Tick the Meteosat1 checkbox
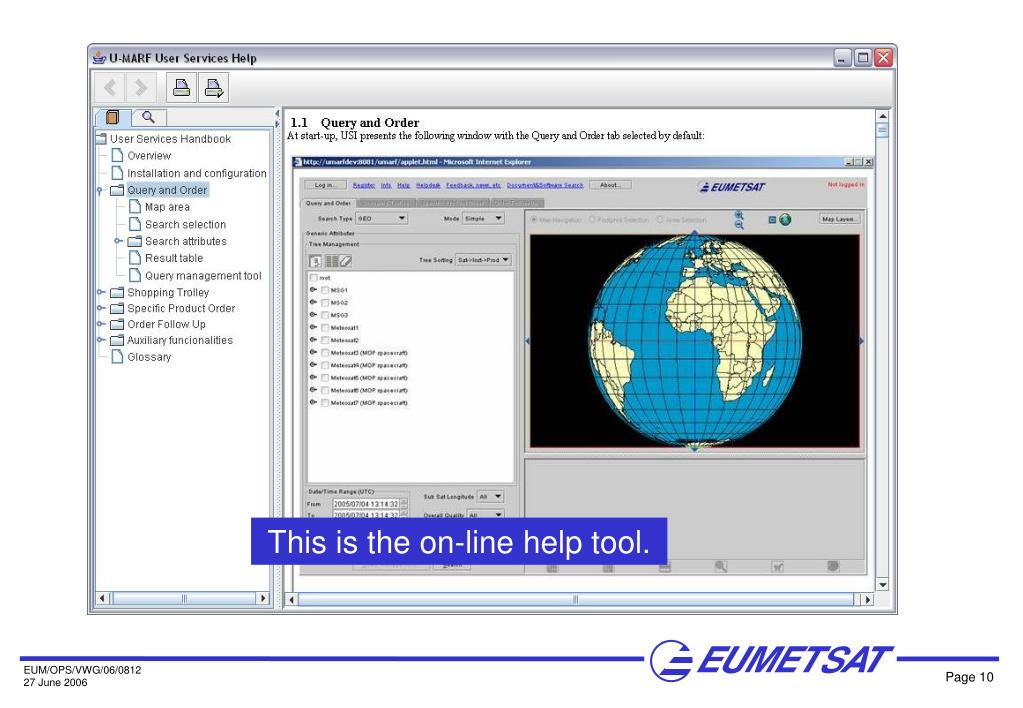This screenshot has width=1023, height=708. (x=325, y=328)
